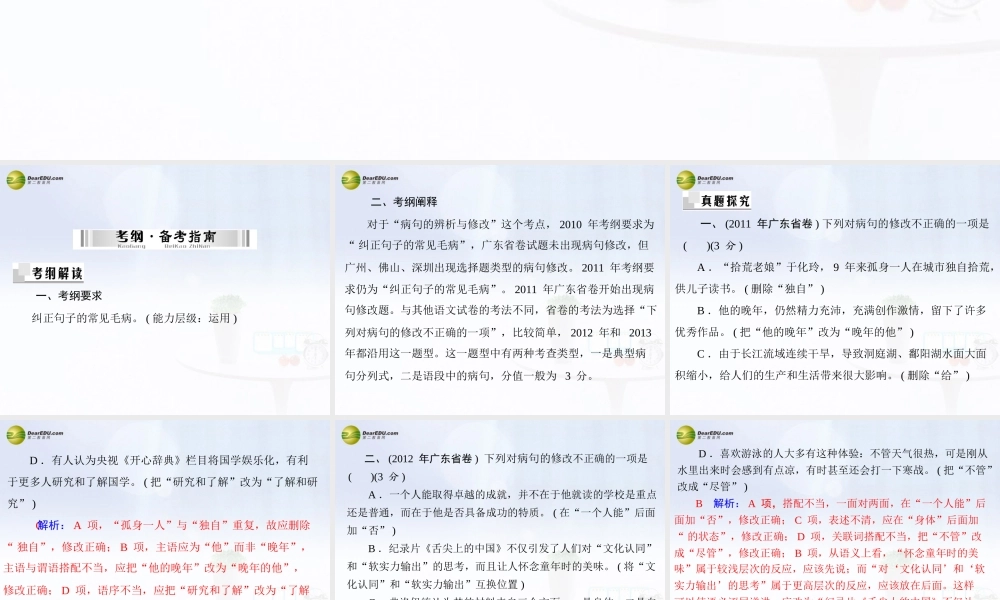Select the heading 二、考纲阐释
This screenshot has height=600, width=1000.
click(404, 202)
